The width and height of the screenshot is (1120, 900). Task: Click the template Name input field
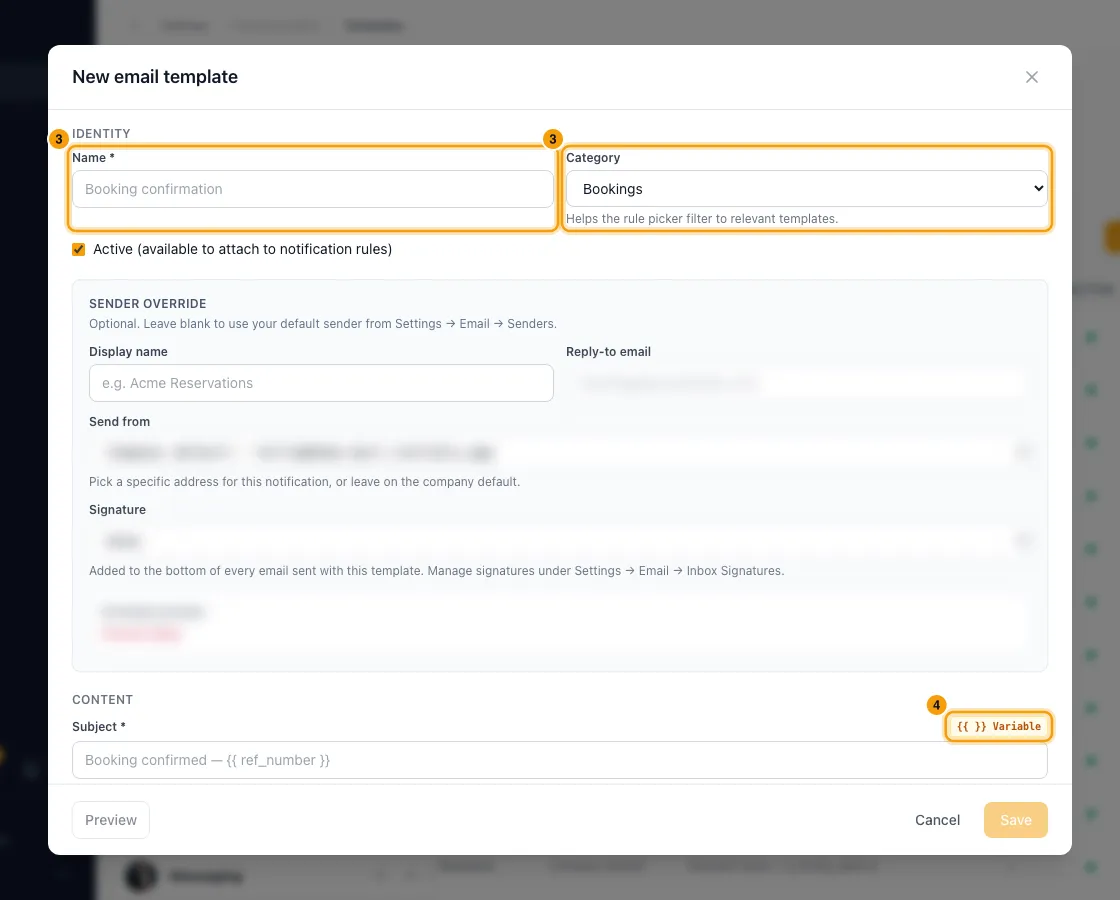pos(313,189)
